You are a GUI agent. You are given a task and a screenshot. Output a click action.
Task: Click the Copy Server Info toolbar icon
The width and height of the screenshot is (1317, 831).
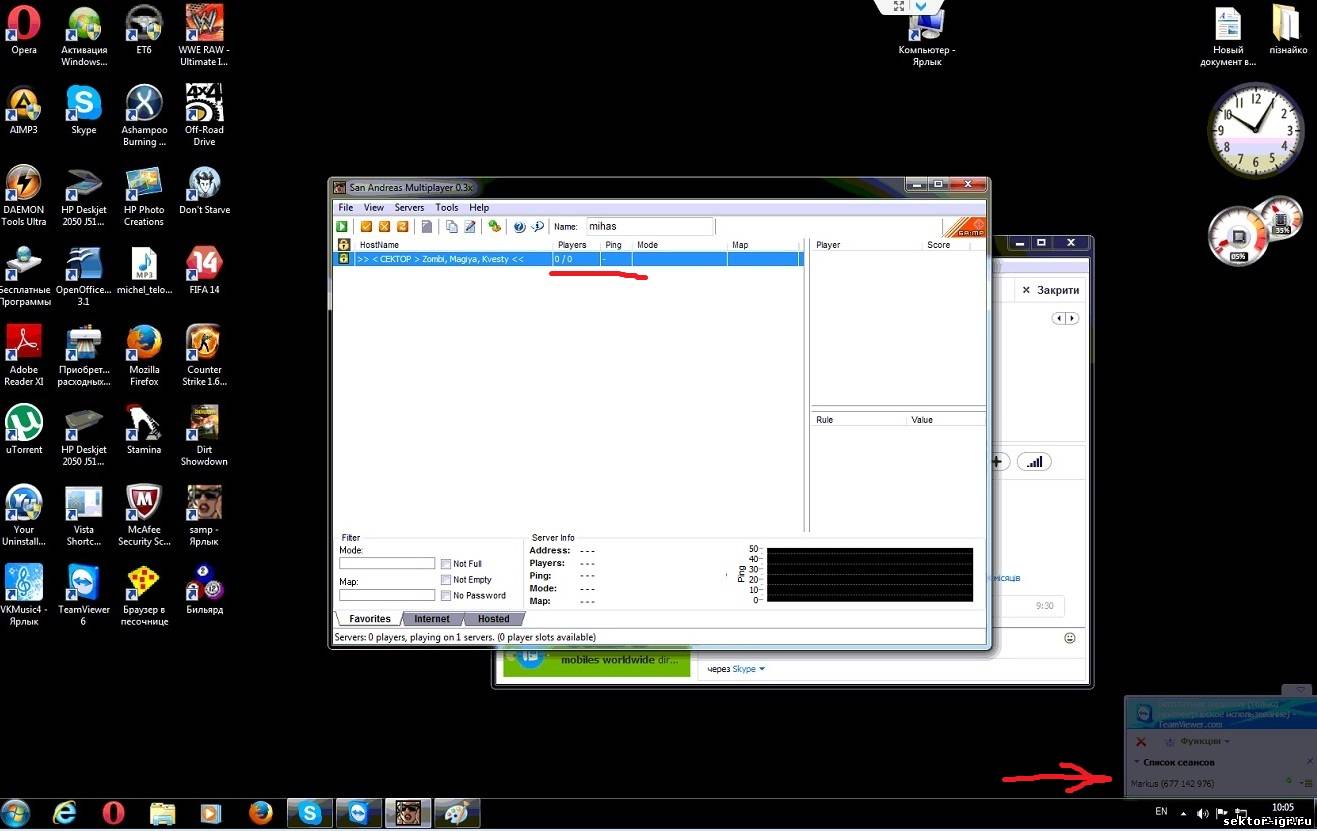(x=451, y=227)
